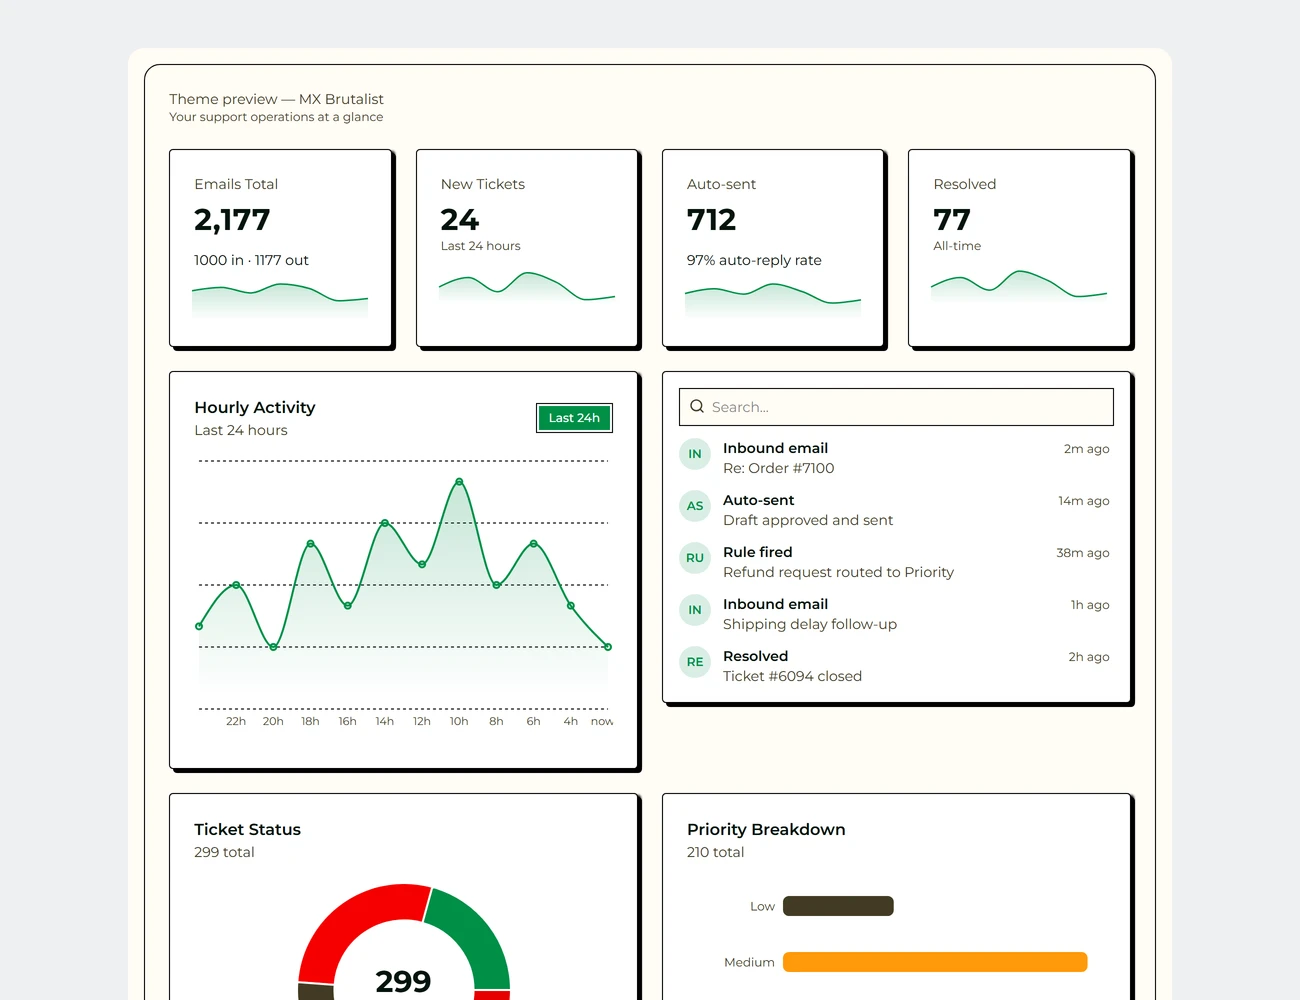Click the IN badge beside Re: Order #7100

[695, 454]
